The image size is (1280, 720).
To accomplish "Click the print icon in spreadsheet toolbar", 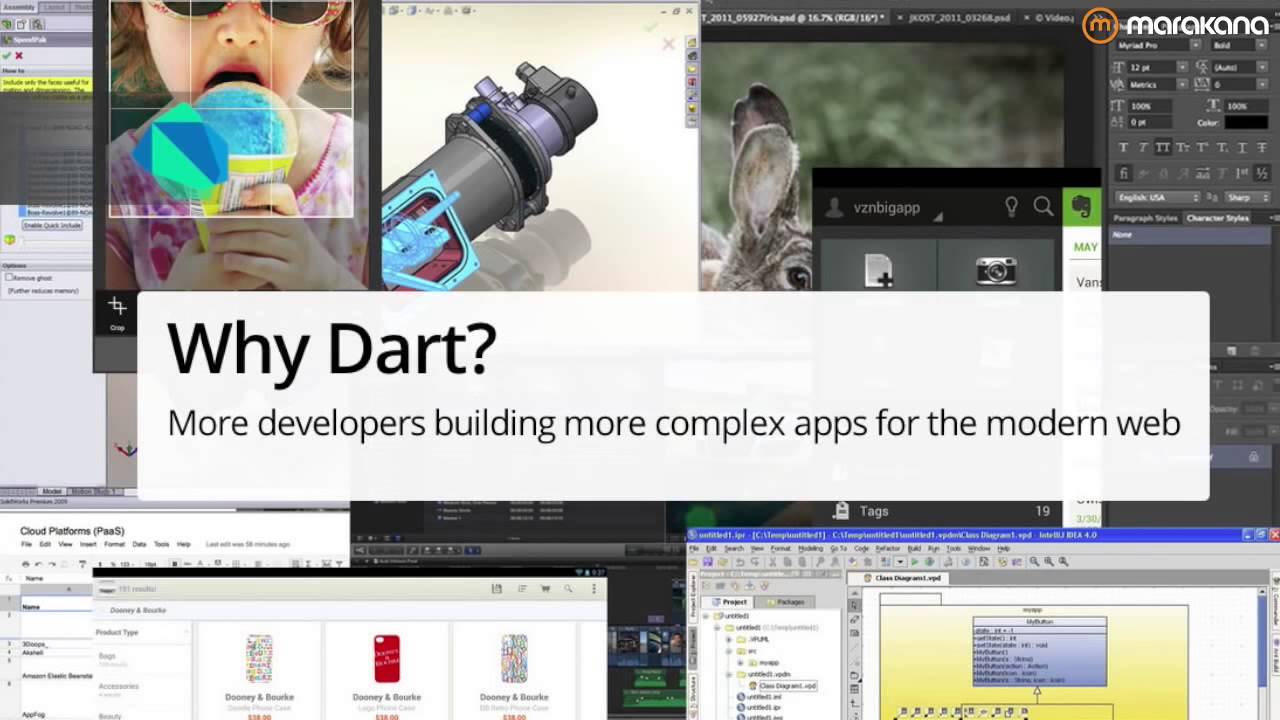I will click(27, 565).
